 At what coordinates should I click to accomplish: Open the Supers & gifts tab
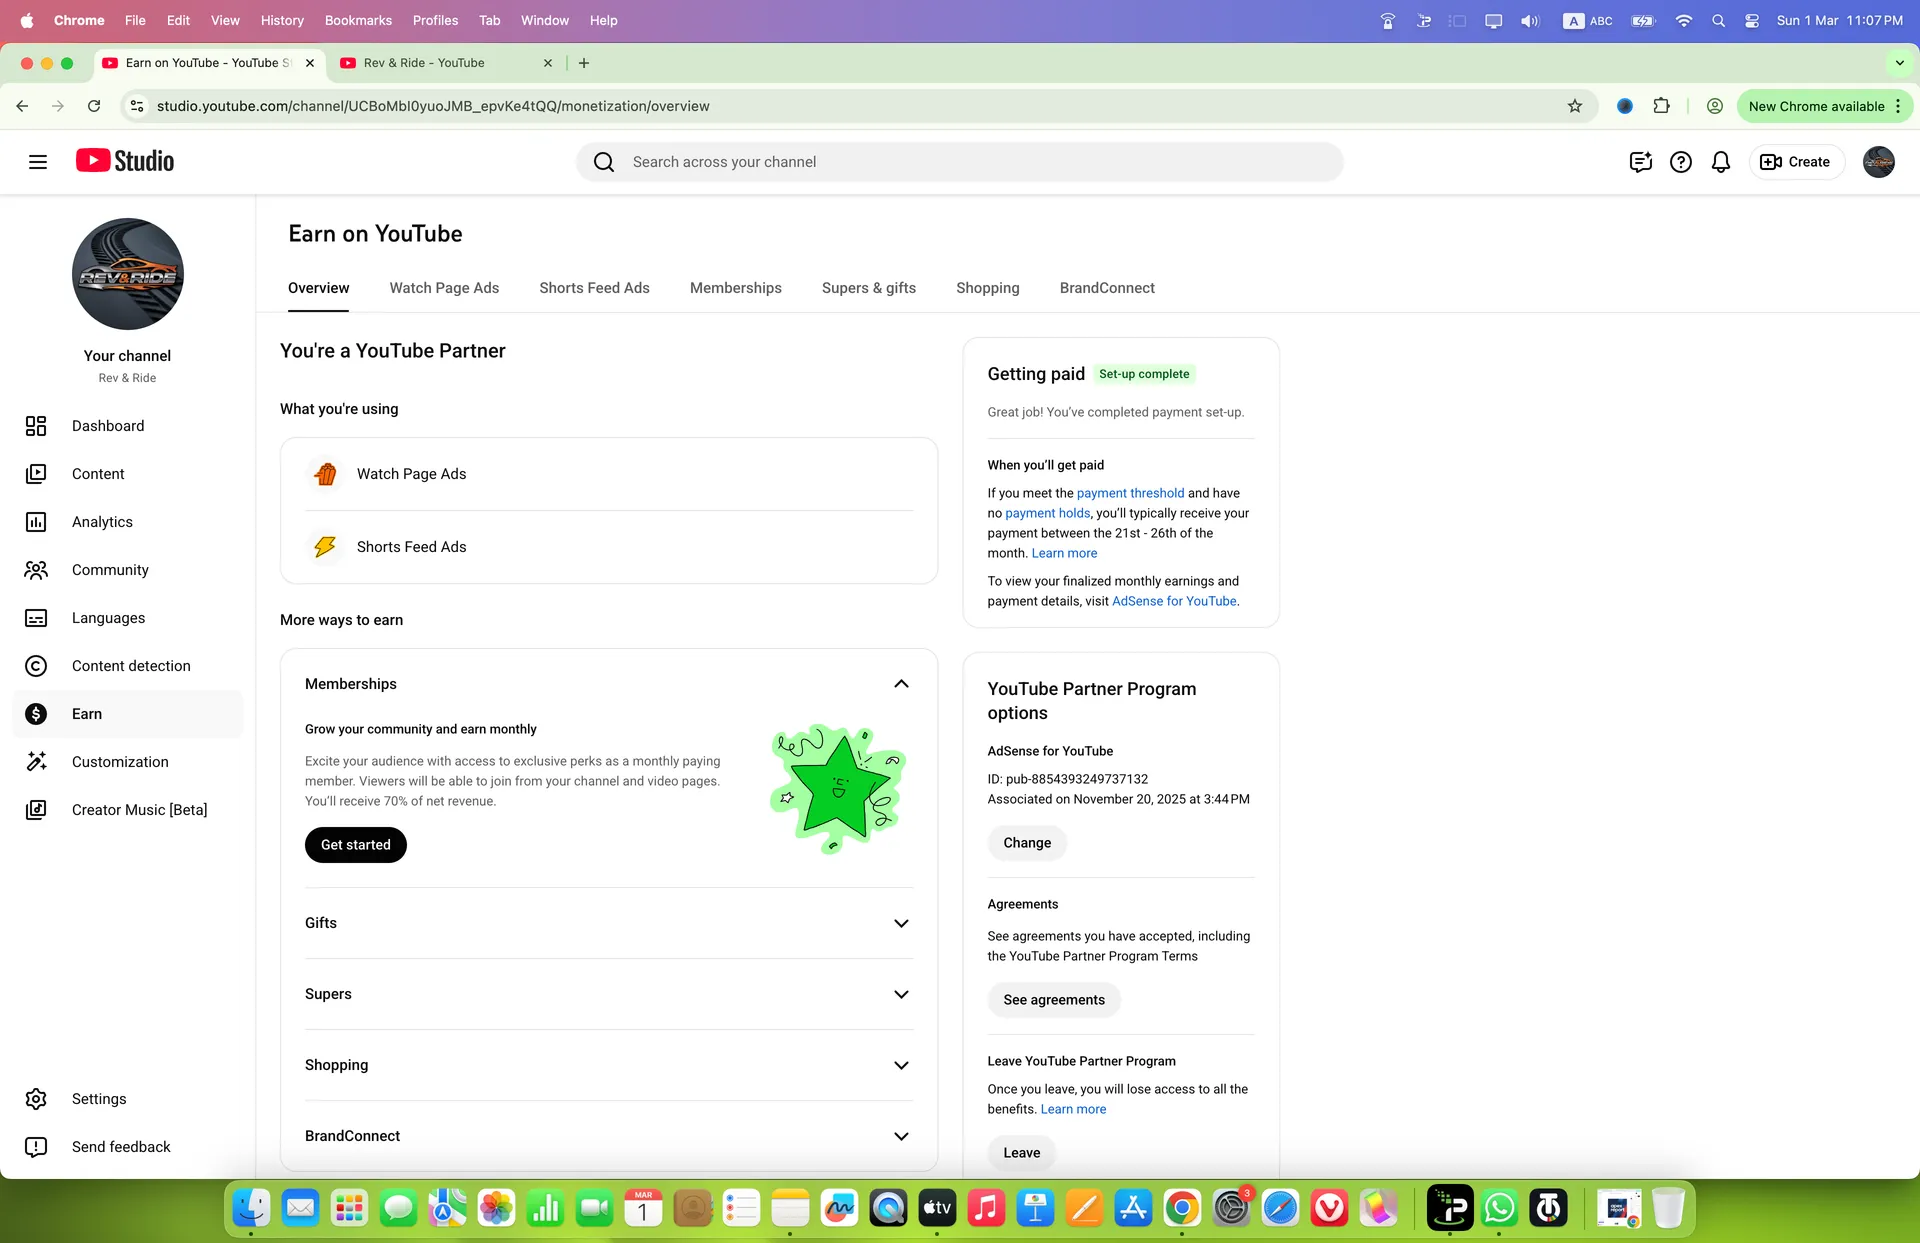[869, 288]
